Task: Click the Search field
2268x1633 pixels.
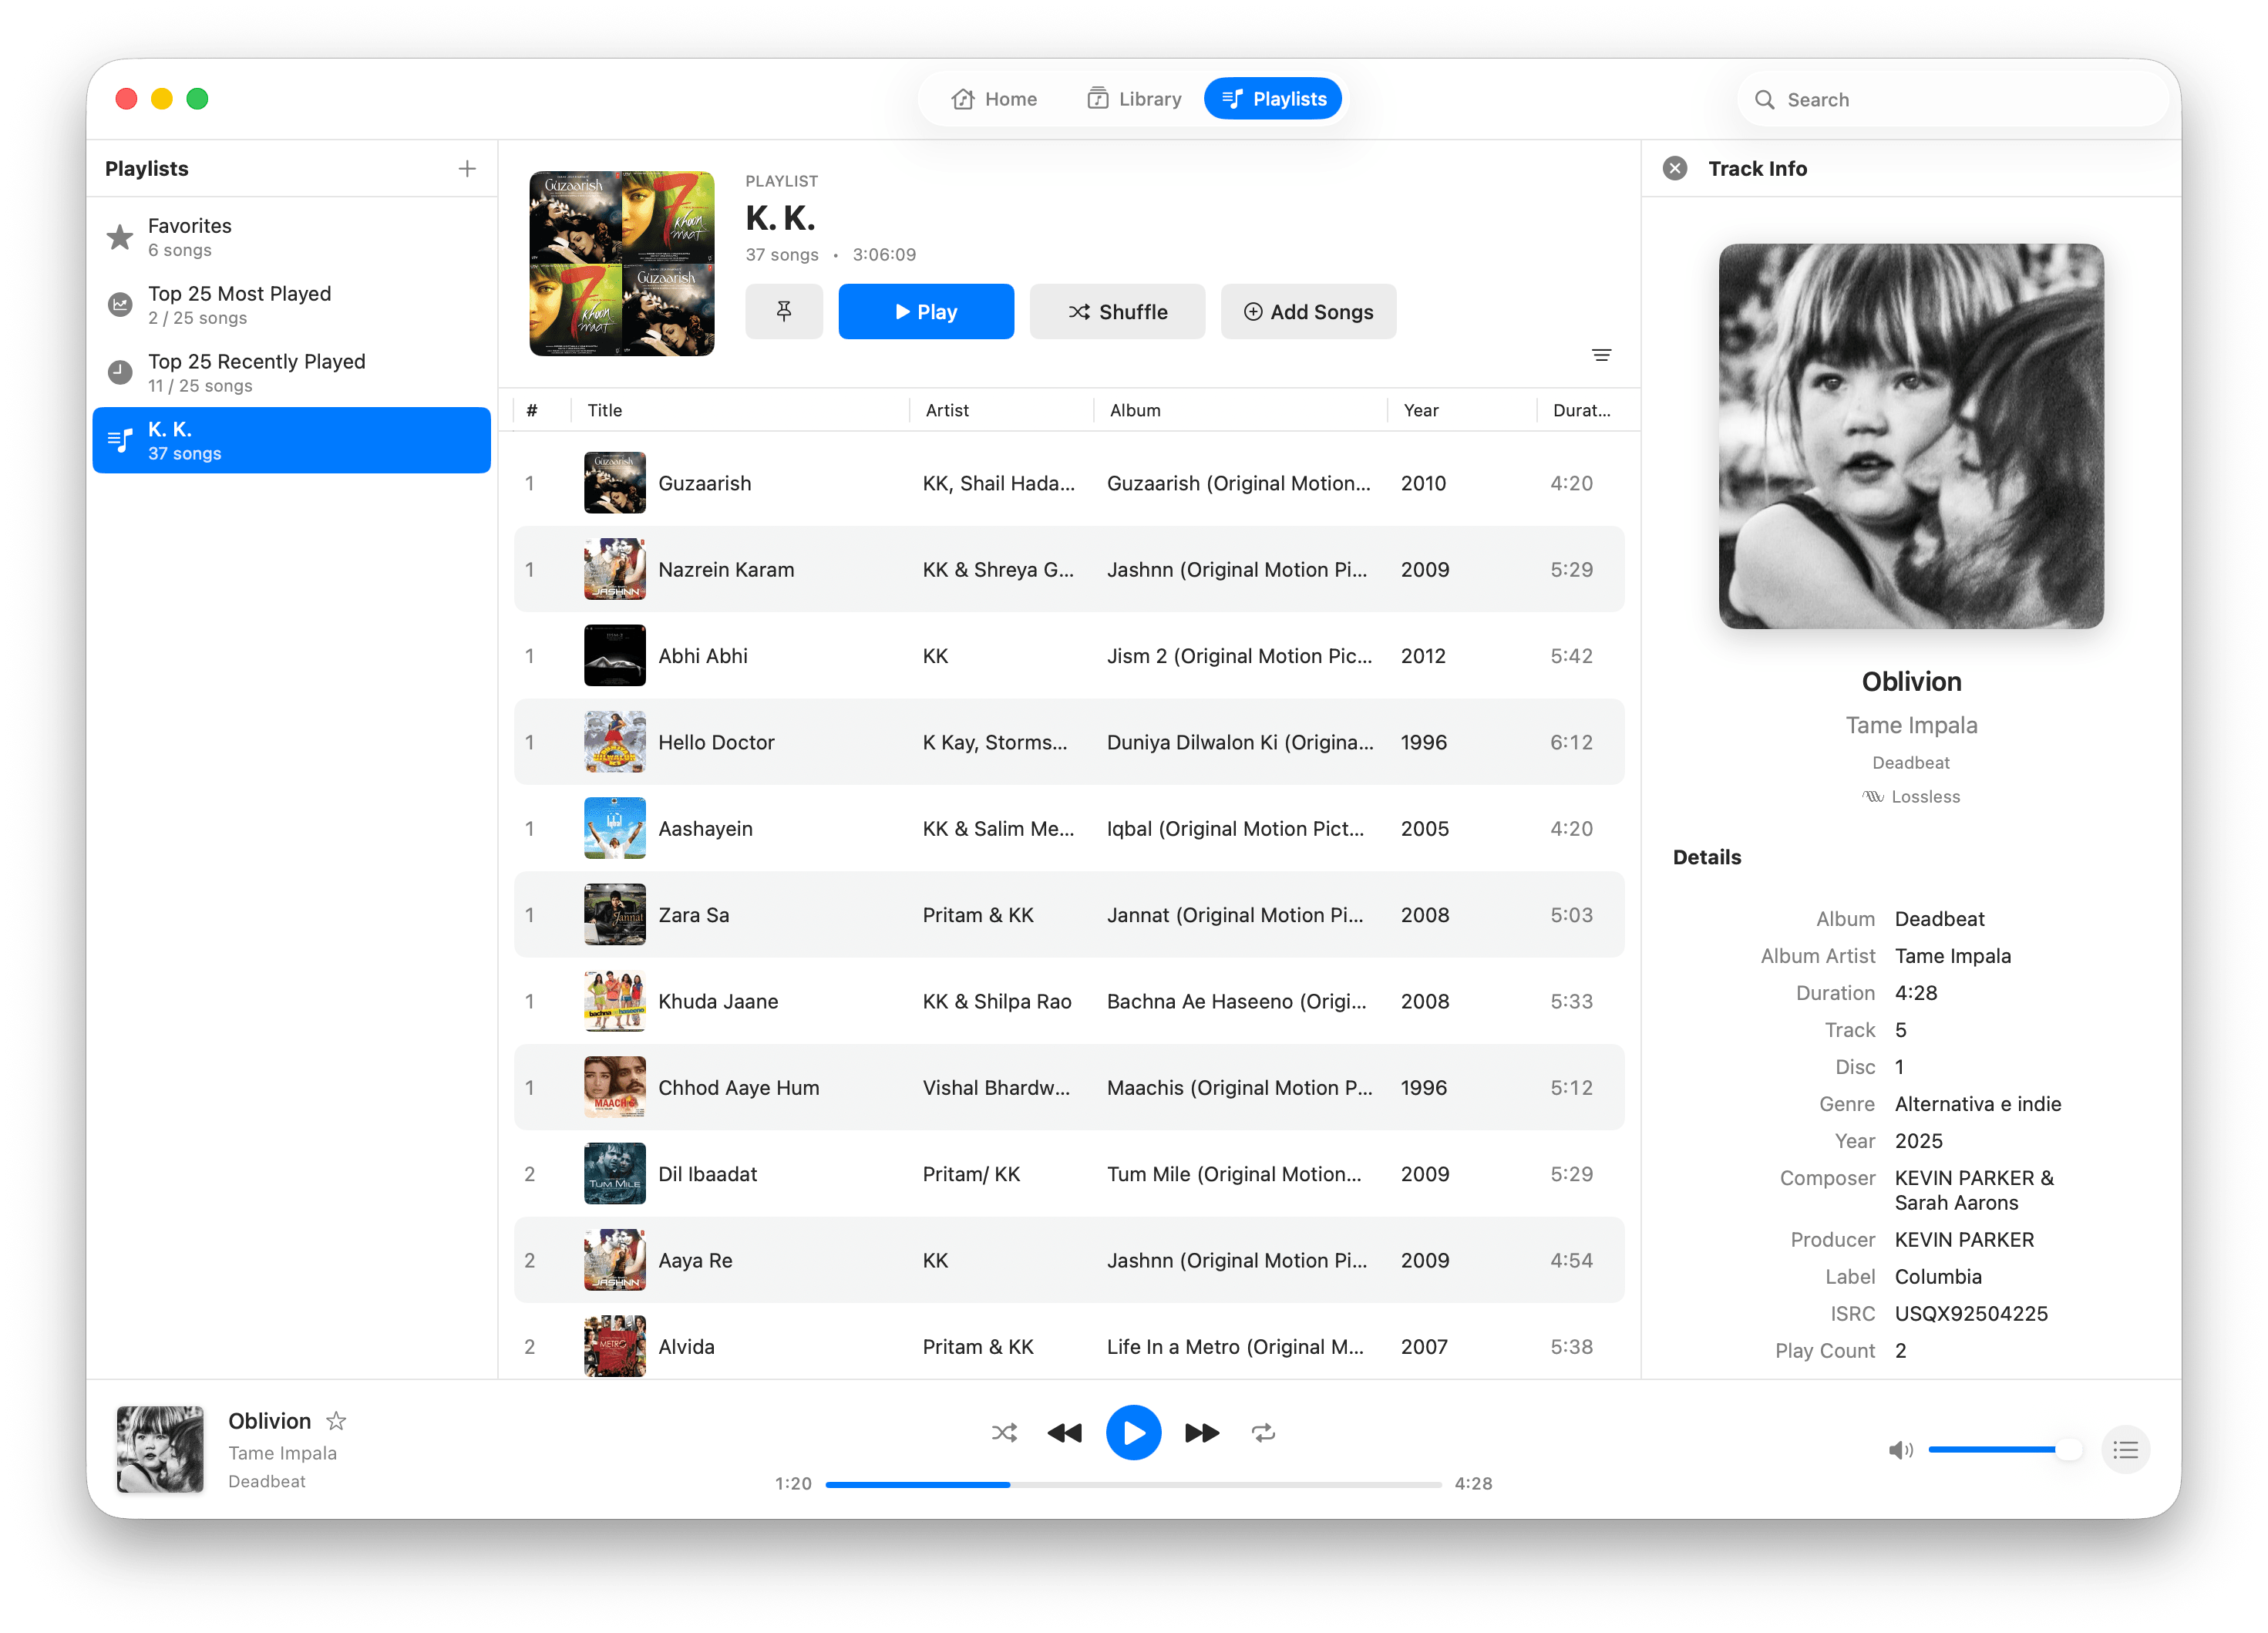Action: 1952,99
